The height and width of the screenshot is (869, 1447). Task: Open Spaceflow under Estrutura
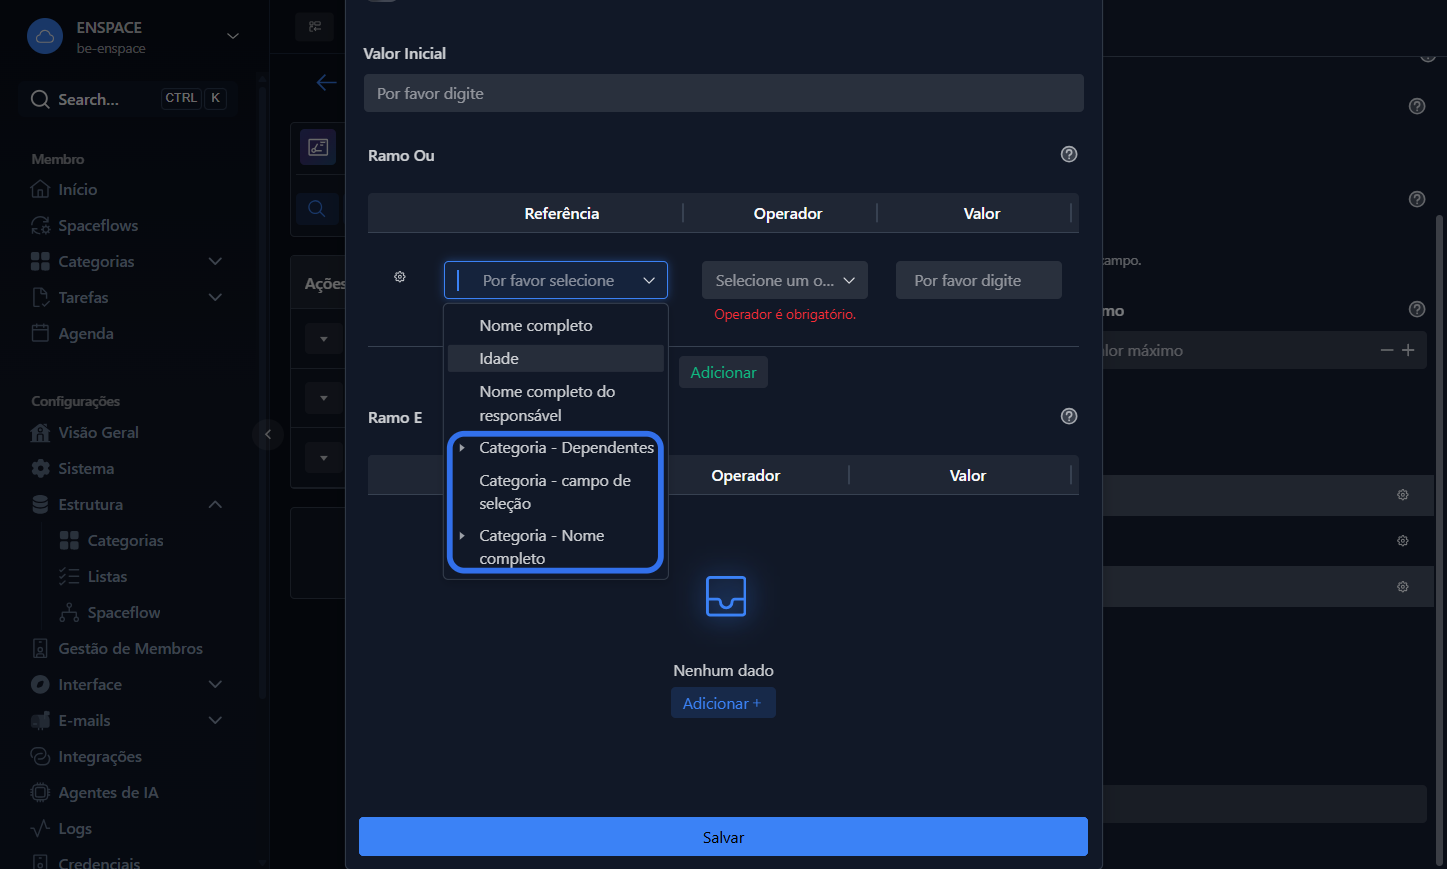click(x=110, y=612)
